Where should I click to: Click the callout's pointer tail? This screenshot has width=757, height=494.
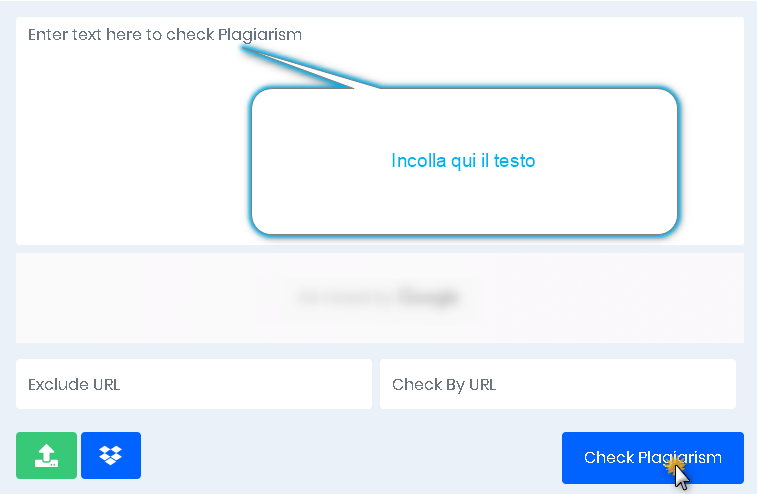click(x=310, y=70)
